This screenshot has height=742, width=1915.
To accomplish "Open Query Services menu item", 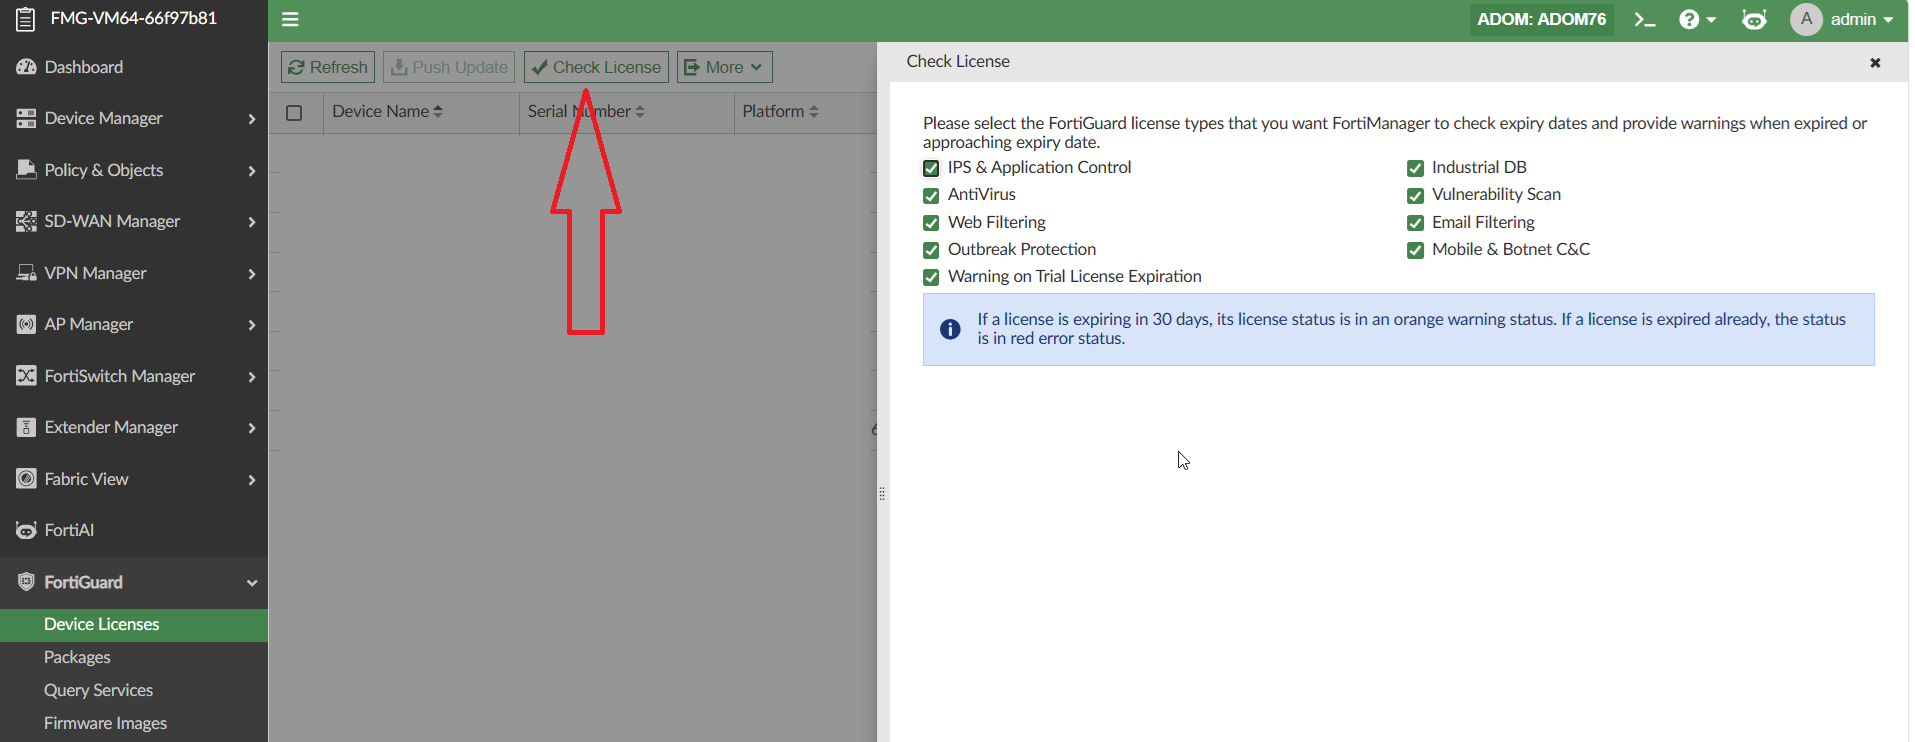I will point(98,690).
